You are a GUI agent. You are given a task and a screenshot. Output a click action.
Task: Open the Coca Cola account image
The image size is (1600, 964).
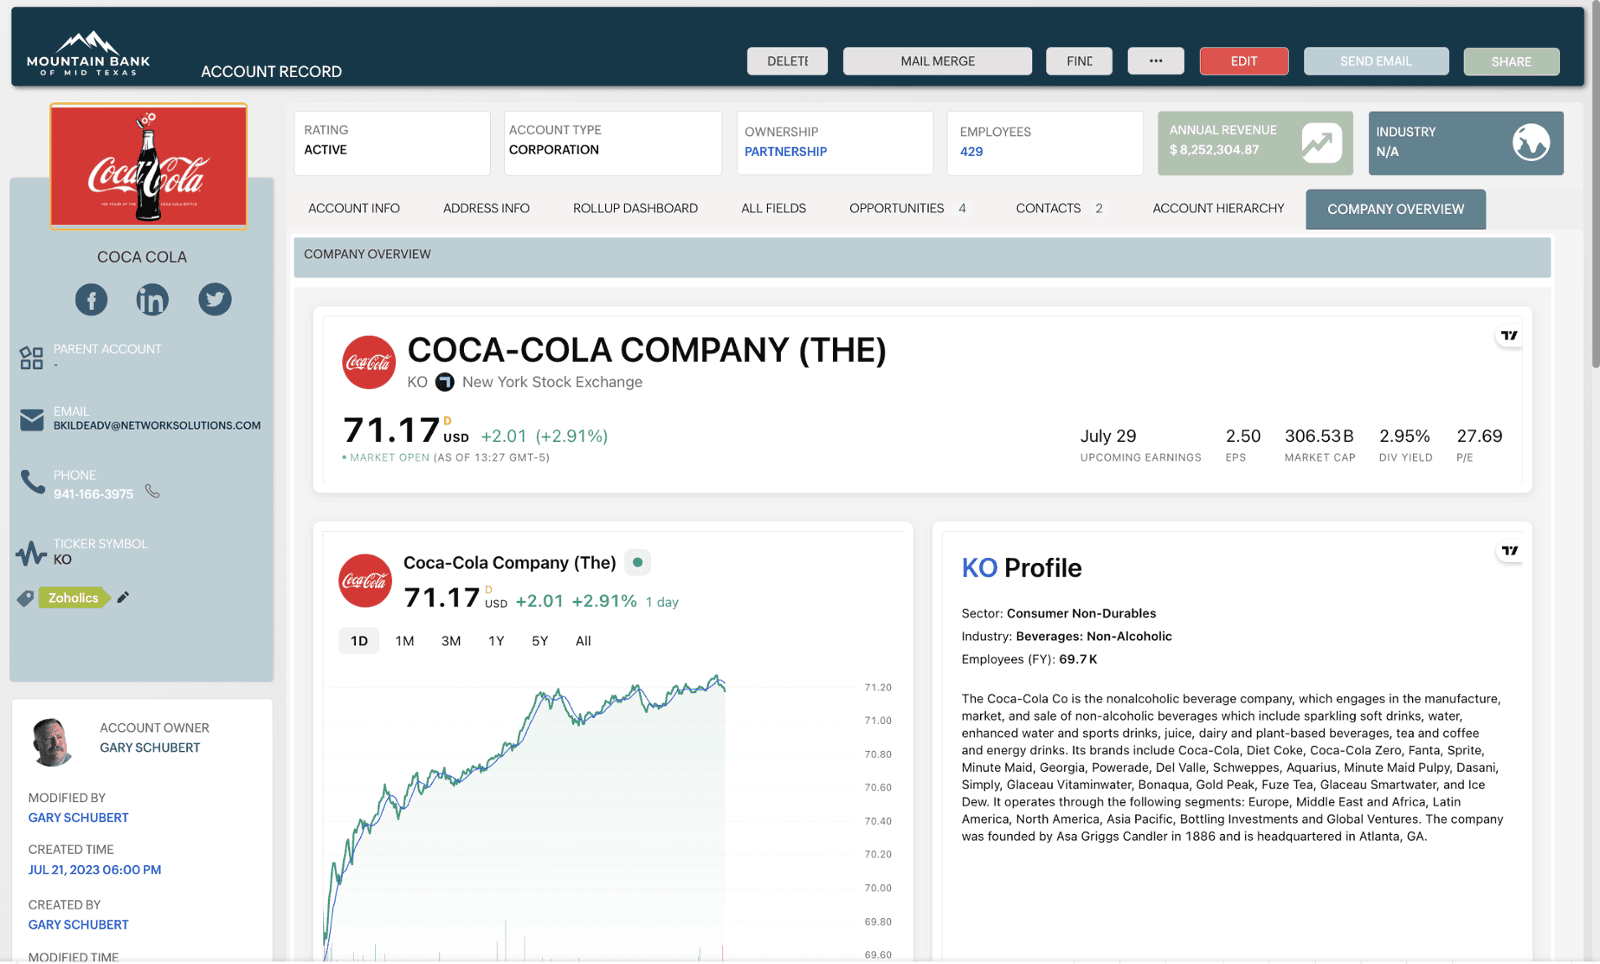click(x=148, y=167)
